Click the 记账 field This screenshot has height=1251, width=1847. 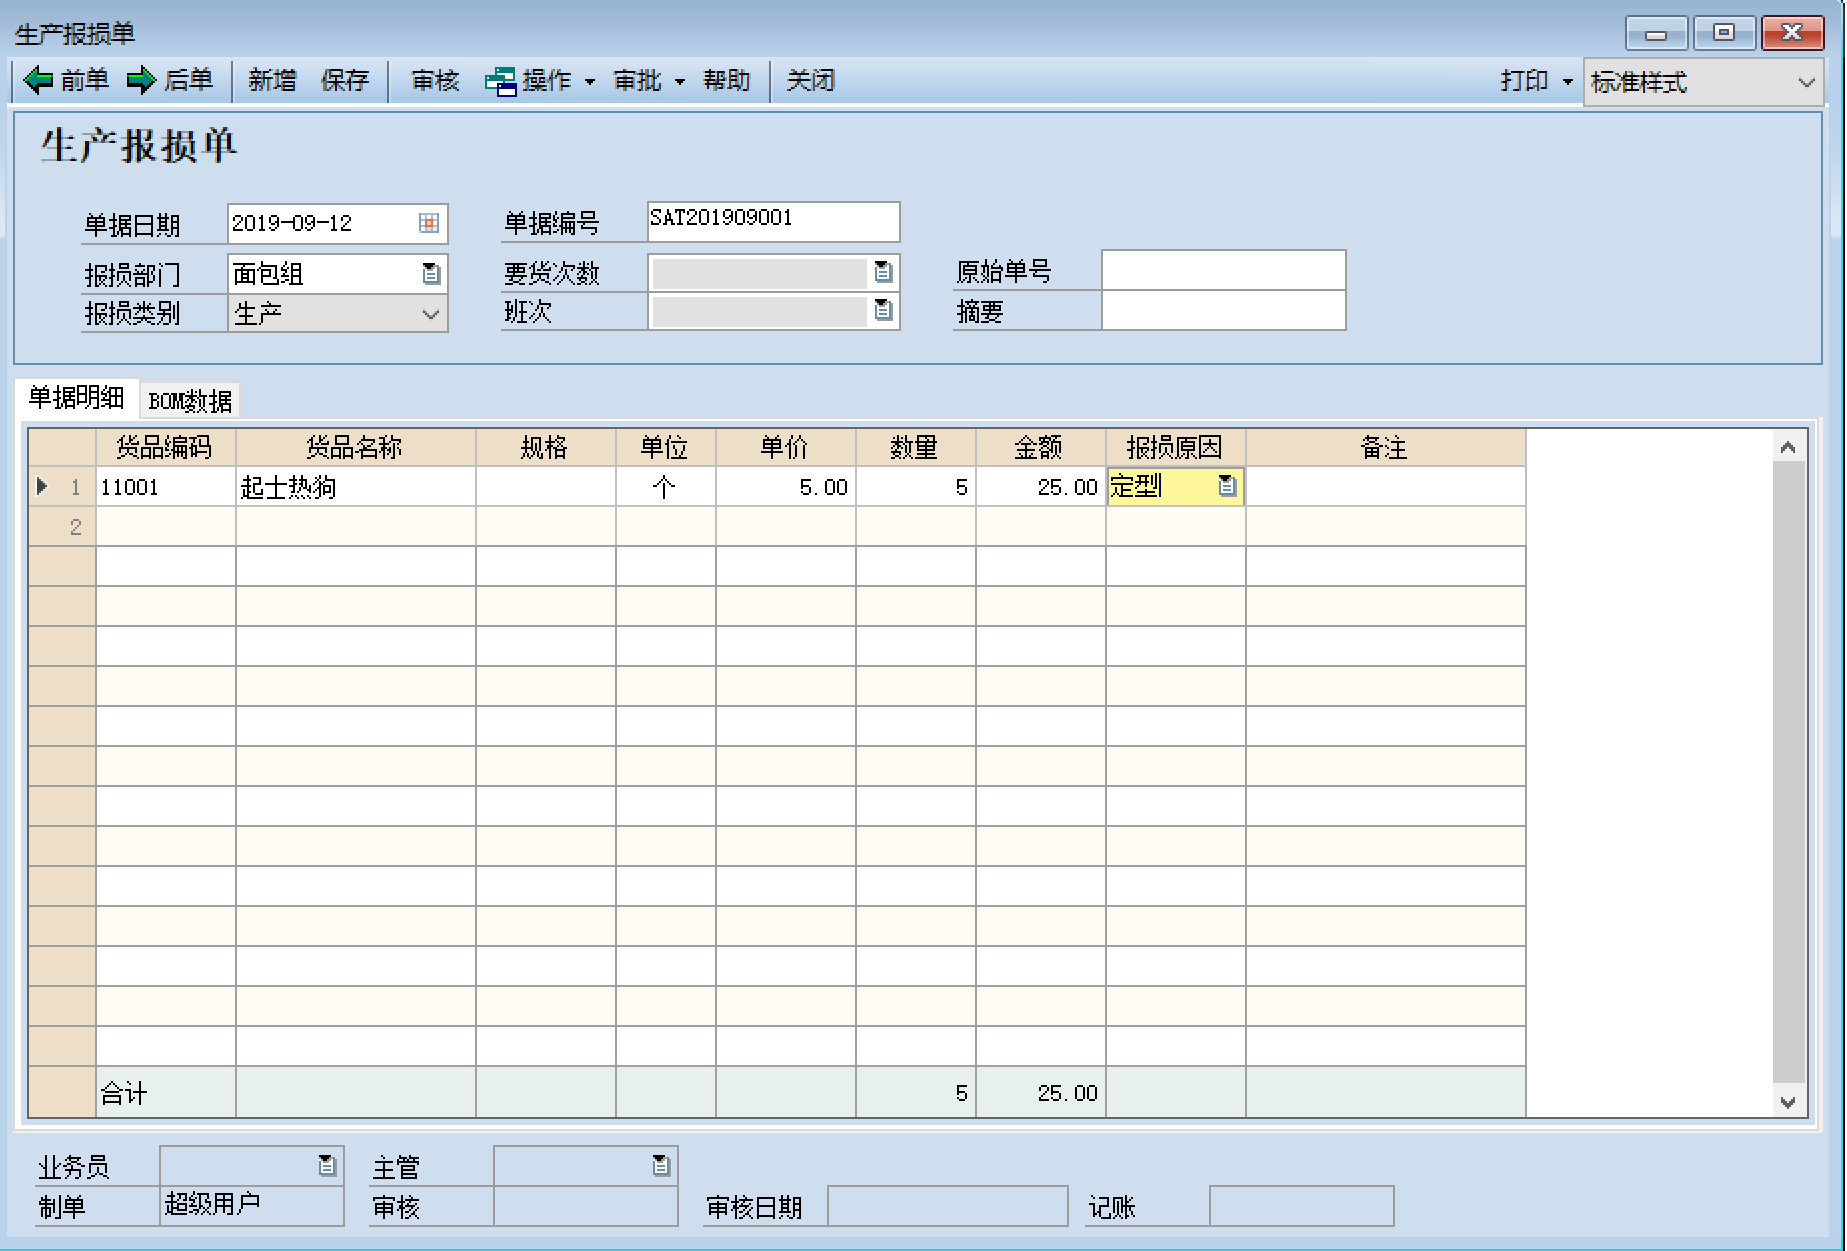(x=1301, y=1206)
